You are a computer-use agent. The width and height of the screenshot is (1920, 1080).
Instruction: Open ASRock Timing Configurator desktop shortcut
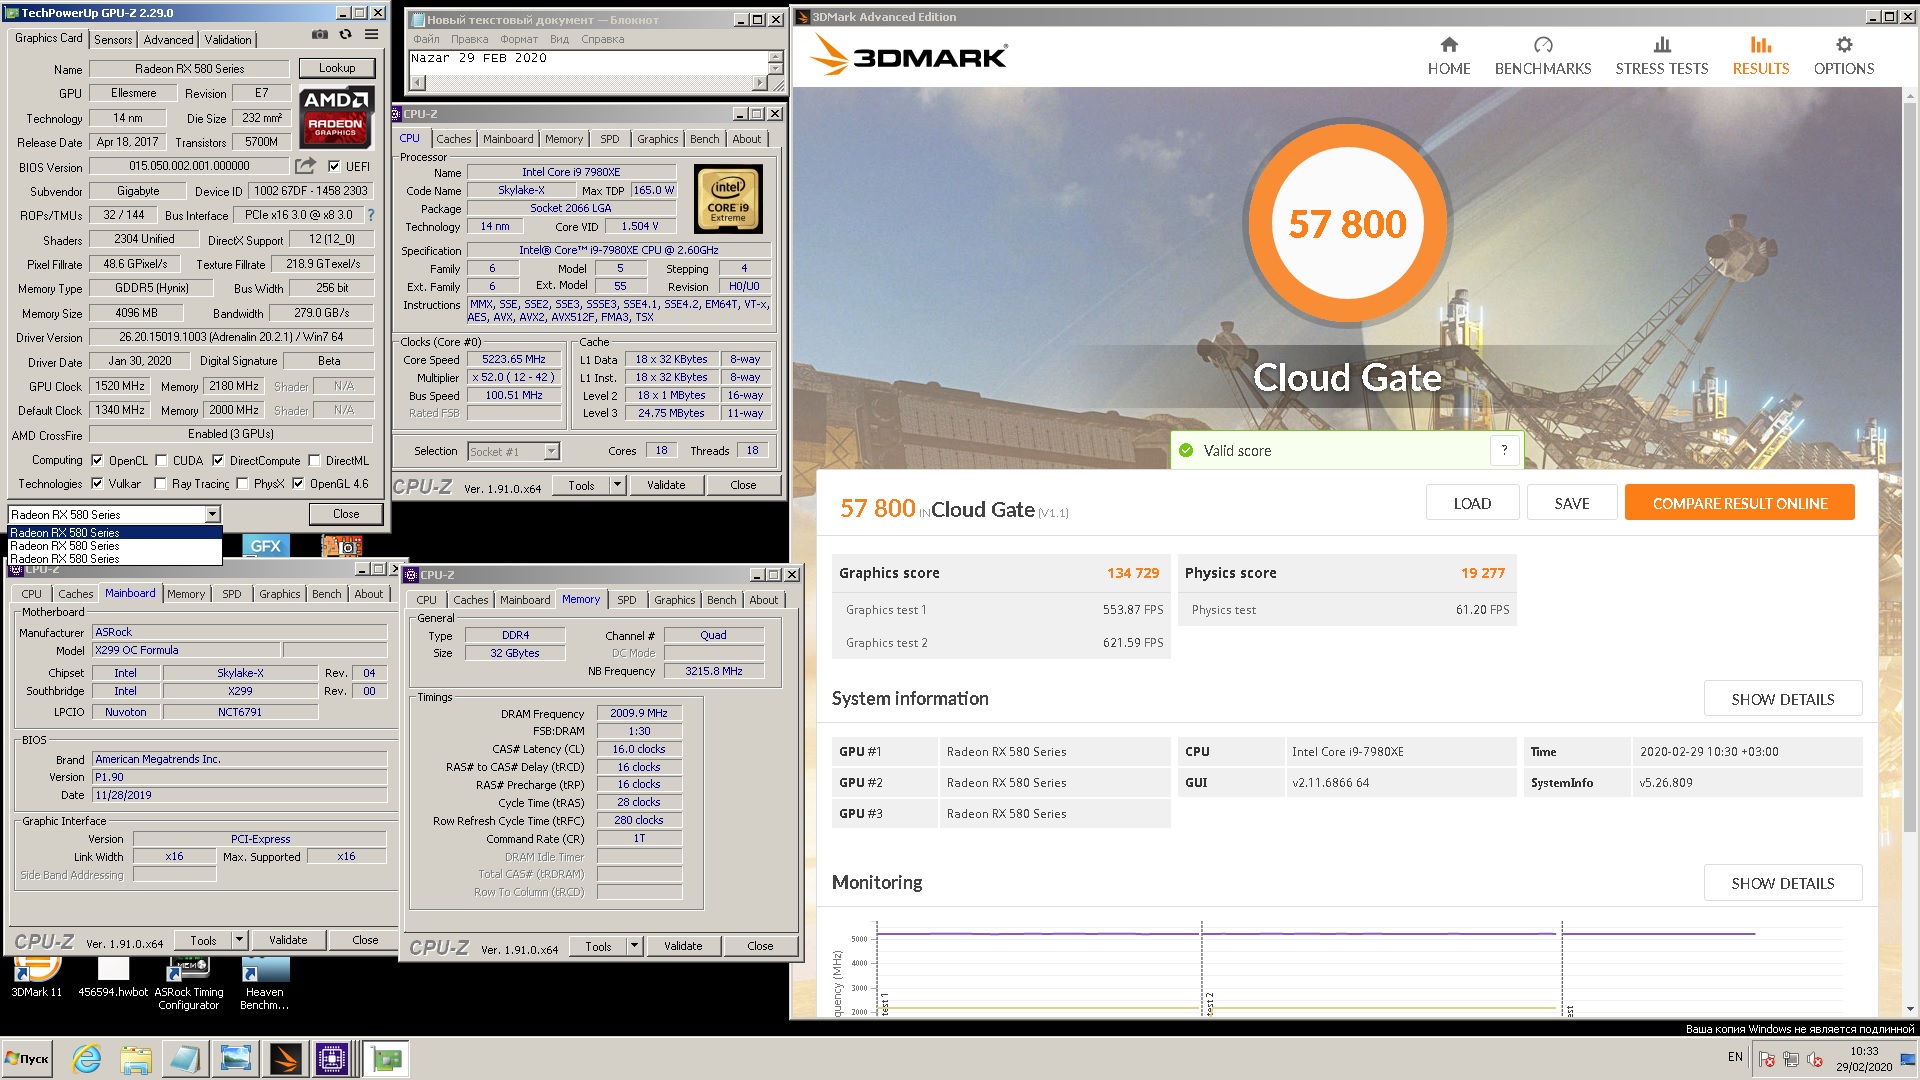(188, 984)
